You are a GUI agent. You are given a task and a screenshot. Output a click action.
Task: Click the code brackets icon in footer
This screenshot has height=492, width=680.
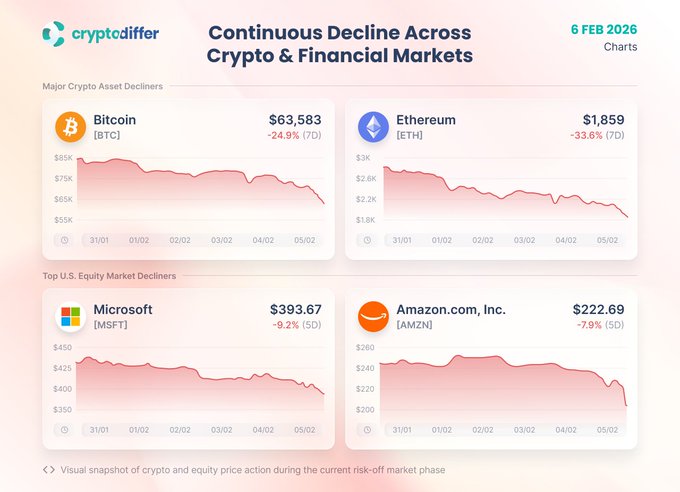[49, 469]
